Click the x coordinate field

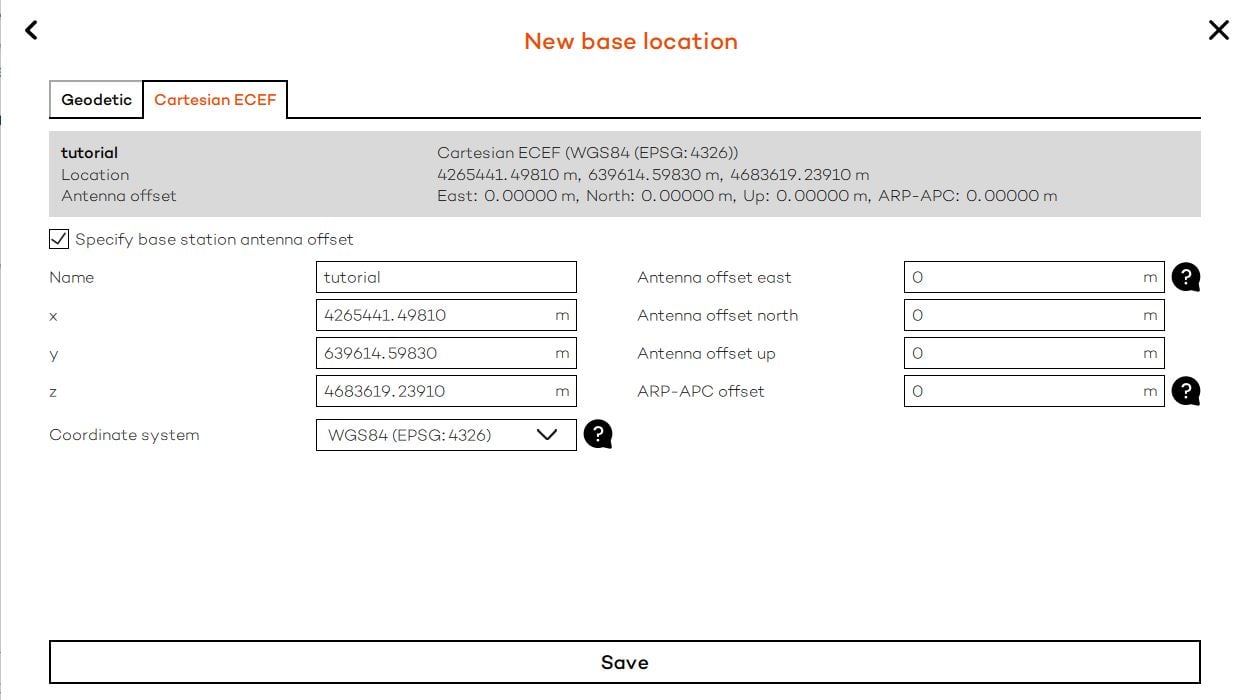tap(436, 315)
